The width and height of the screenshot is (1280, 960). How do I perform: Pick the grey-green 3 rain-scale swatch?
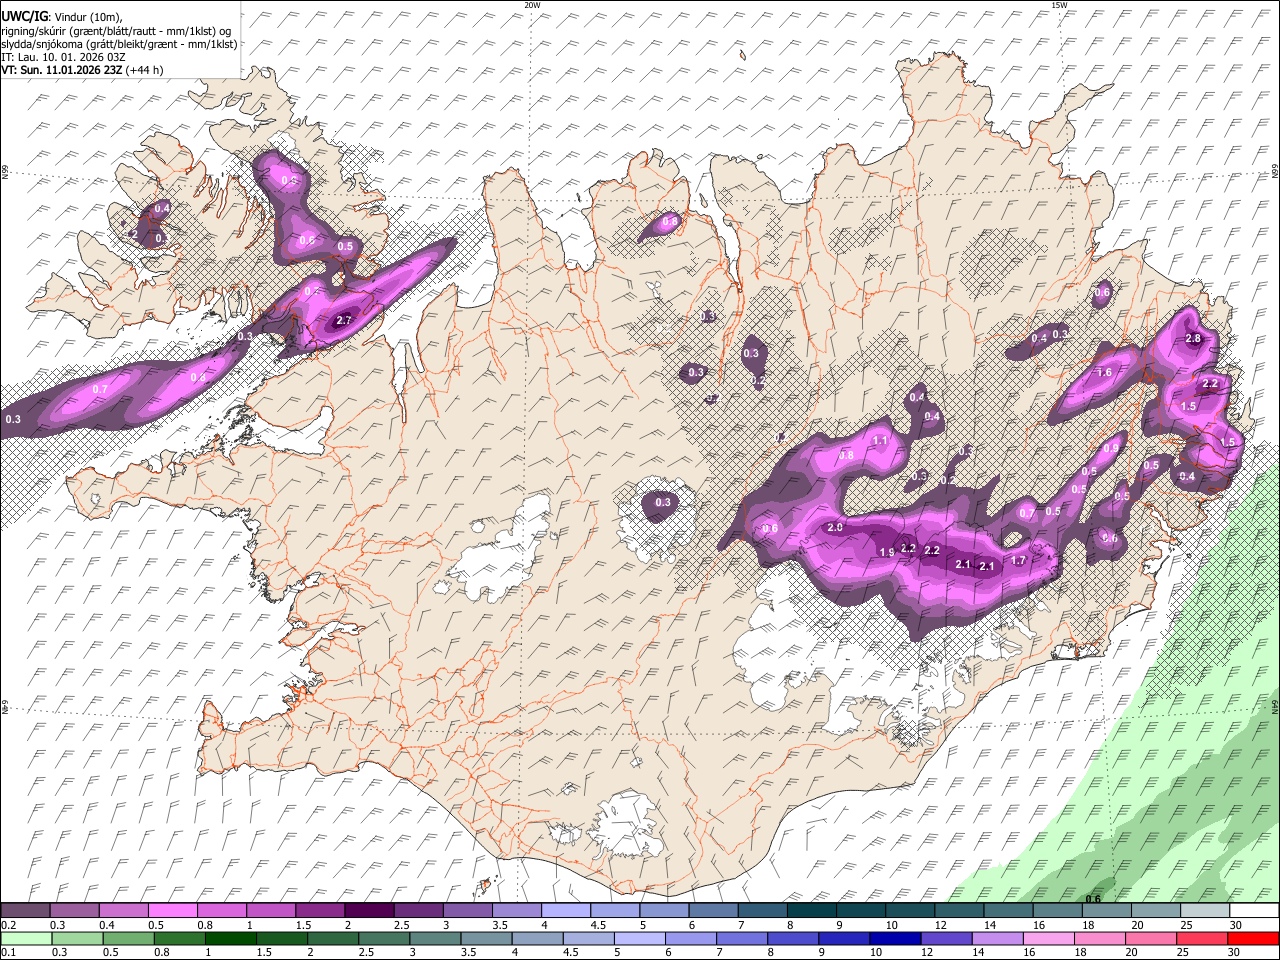coord(435,938)
